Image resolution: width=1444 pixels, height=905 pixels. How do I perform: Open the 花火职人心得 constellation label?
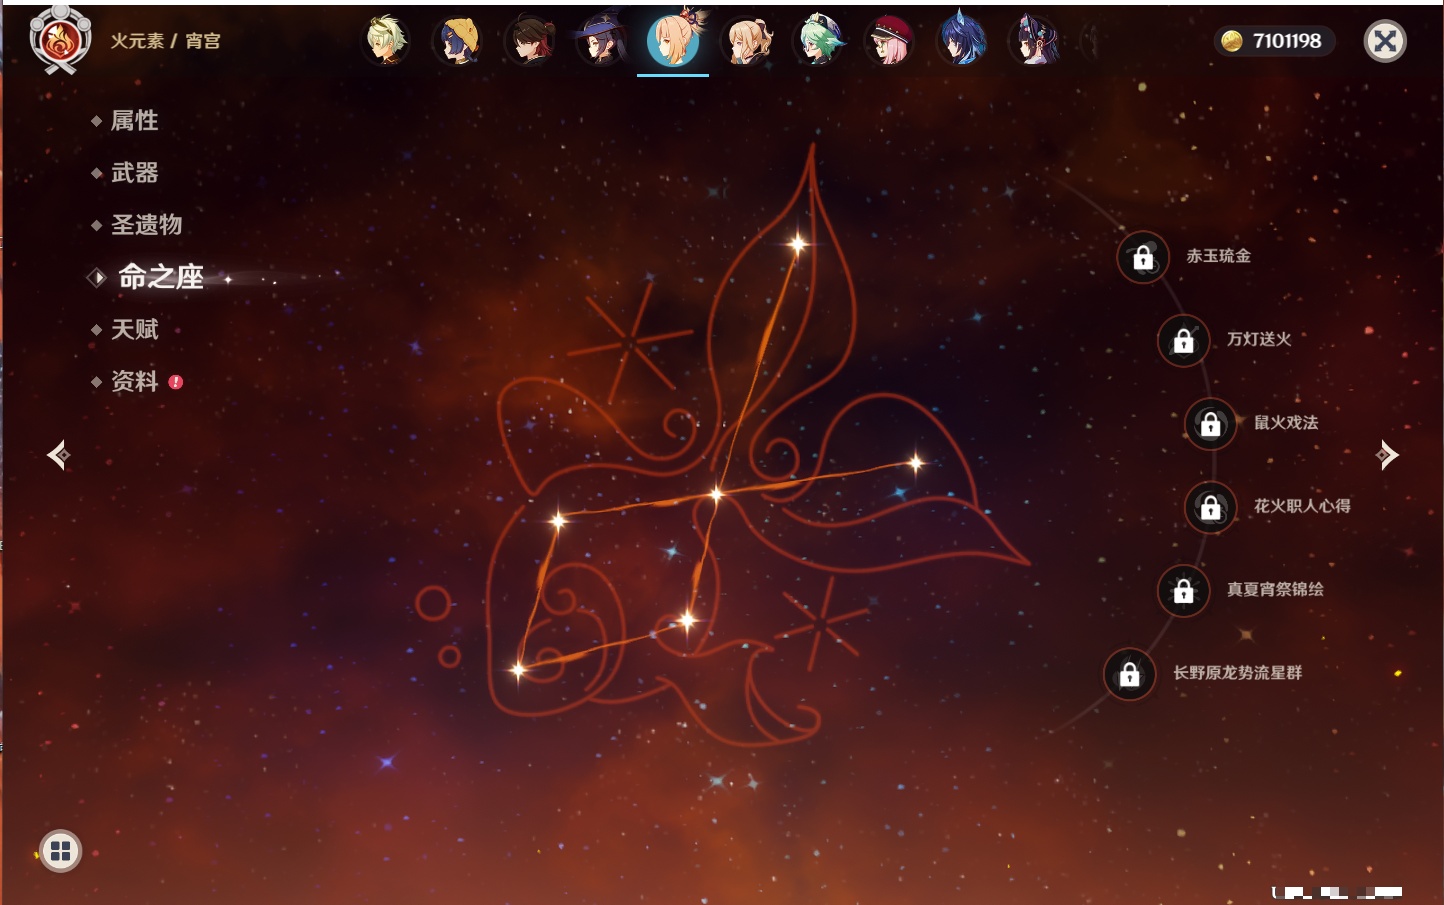click(x=1302, y=506)
